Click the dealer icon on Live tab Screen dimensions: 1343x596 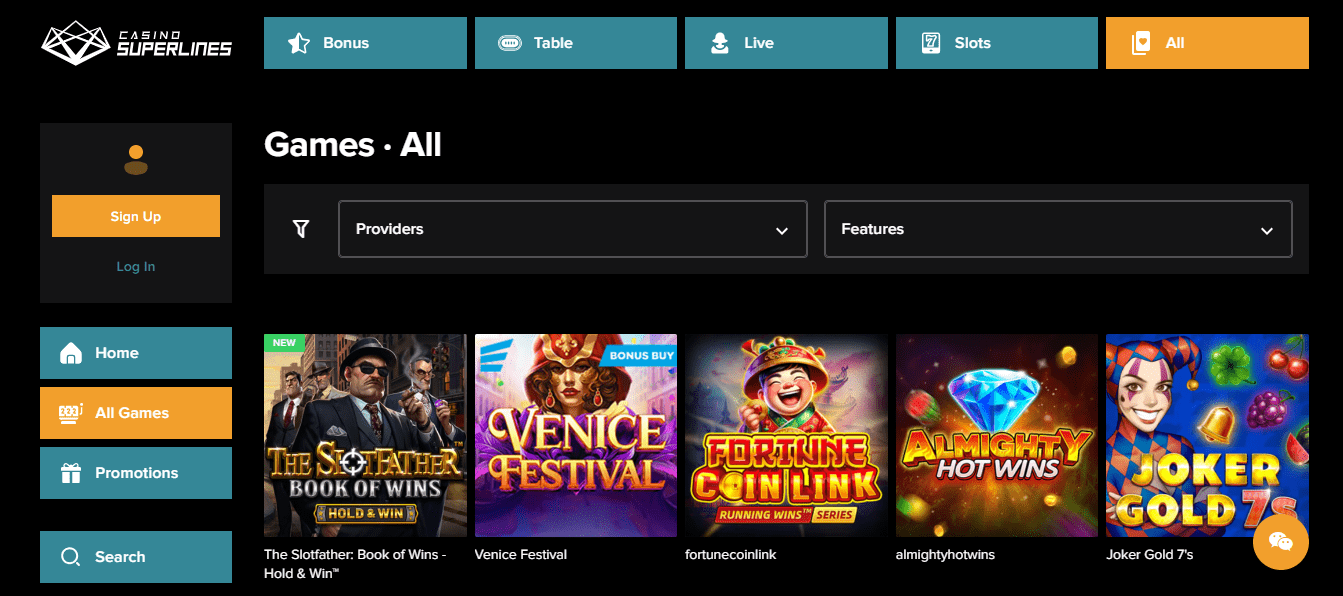[x=719, y=43]
